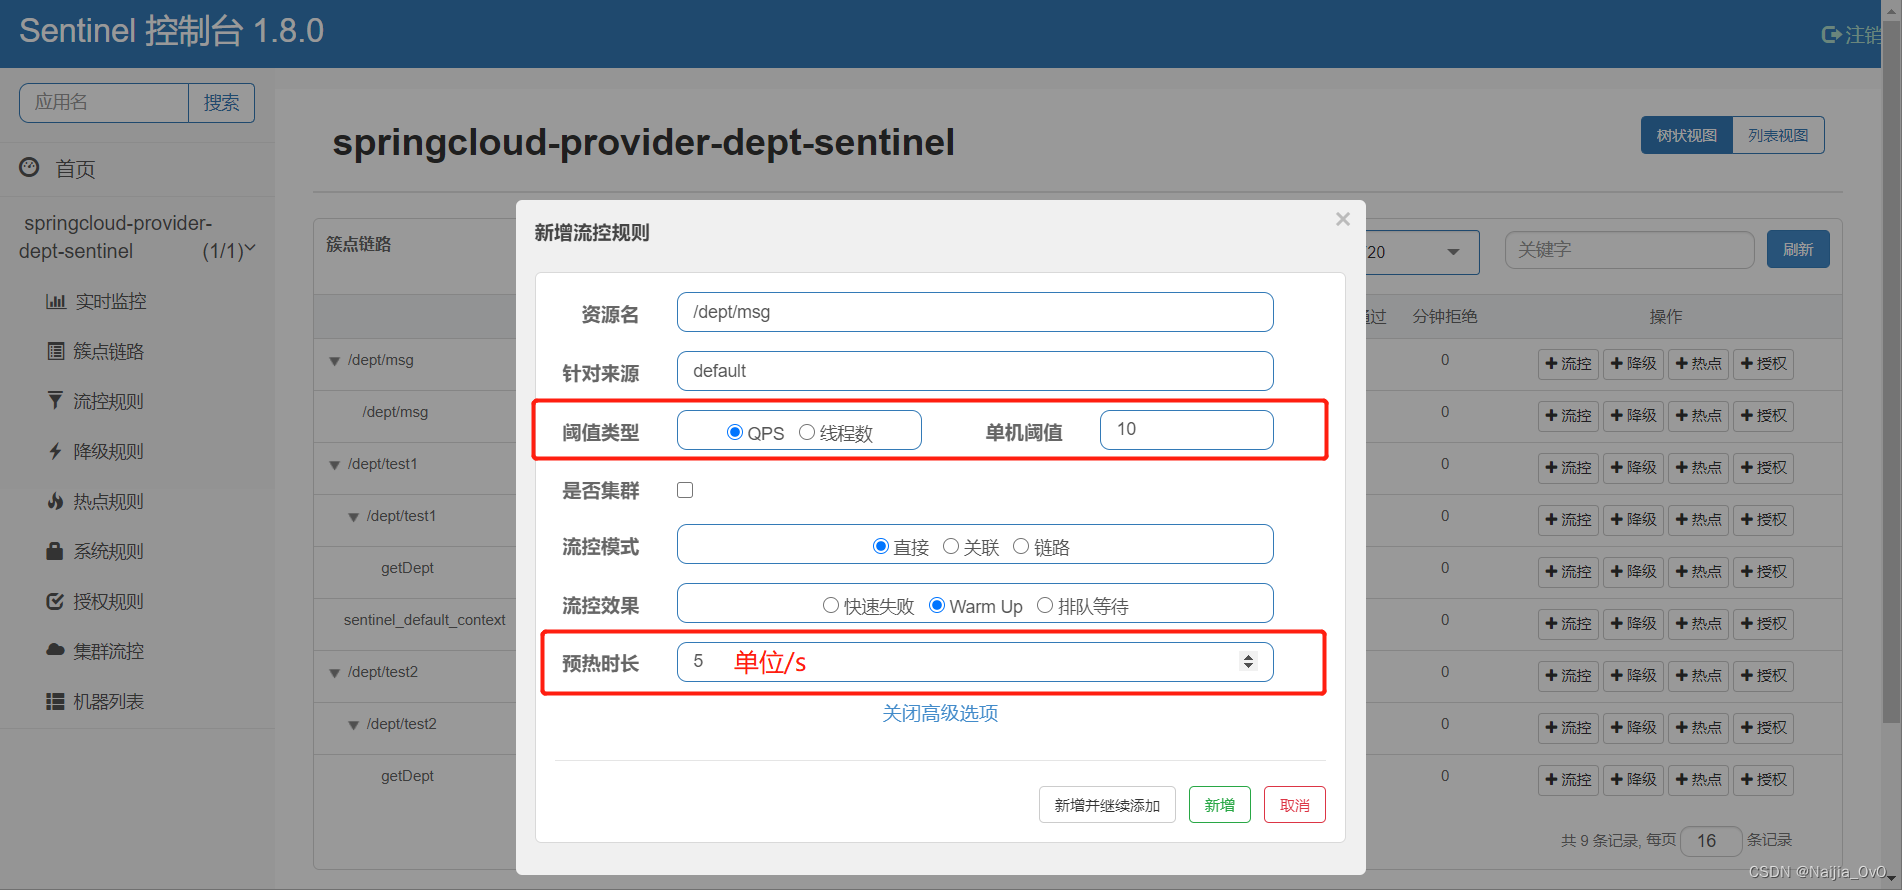
Task: Click 流控 button in sentinel_default_context row
Action: (x=1568, y=624)
